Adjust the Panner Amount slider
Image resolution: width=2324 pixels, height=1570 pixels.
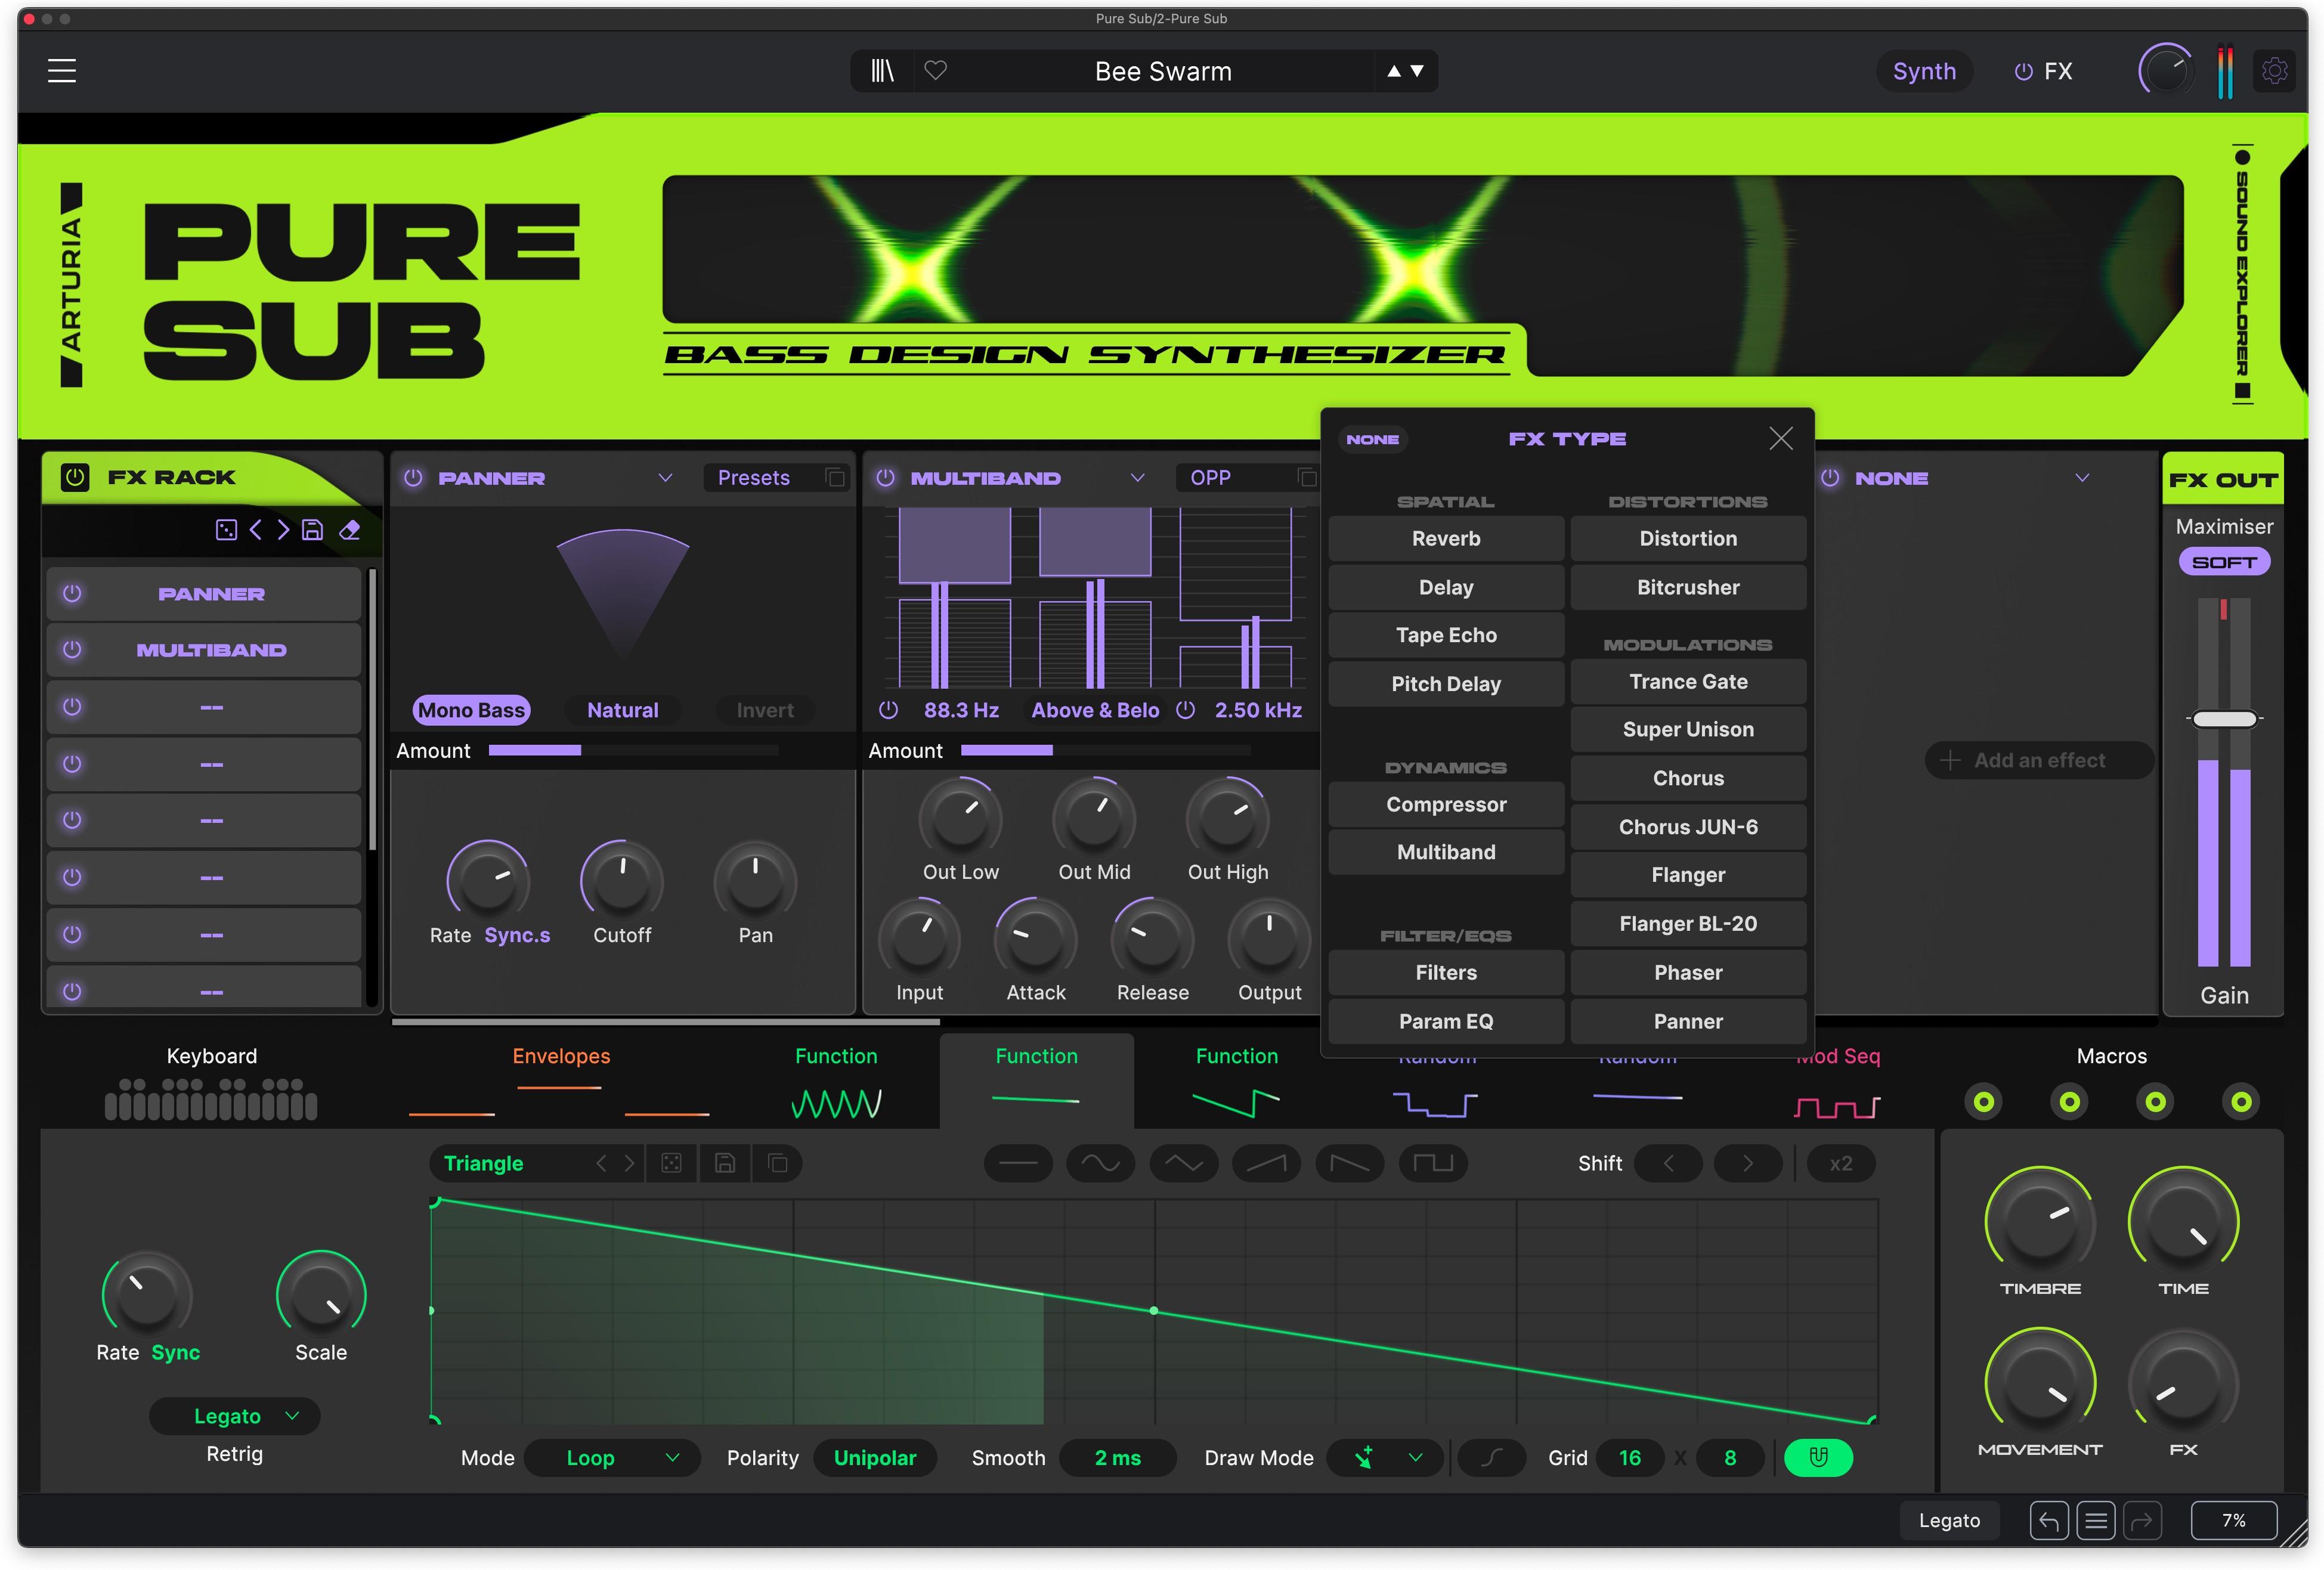click(x=633, y=750)
